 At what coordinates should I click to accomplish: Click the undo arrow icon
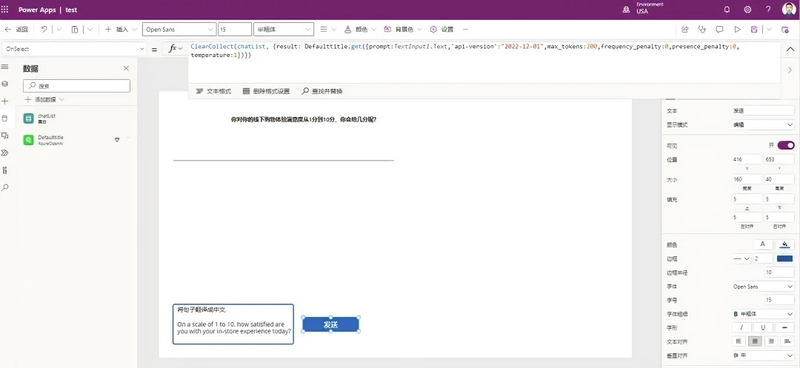point(44,30)
